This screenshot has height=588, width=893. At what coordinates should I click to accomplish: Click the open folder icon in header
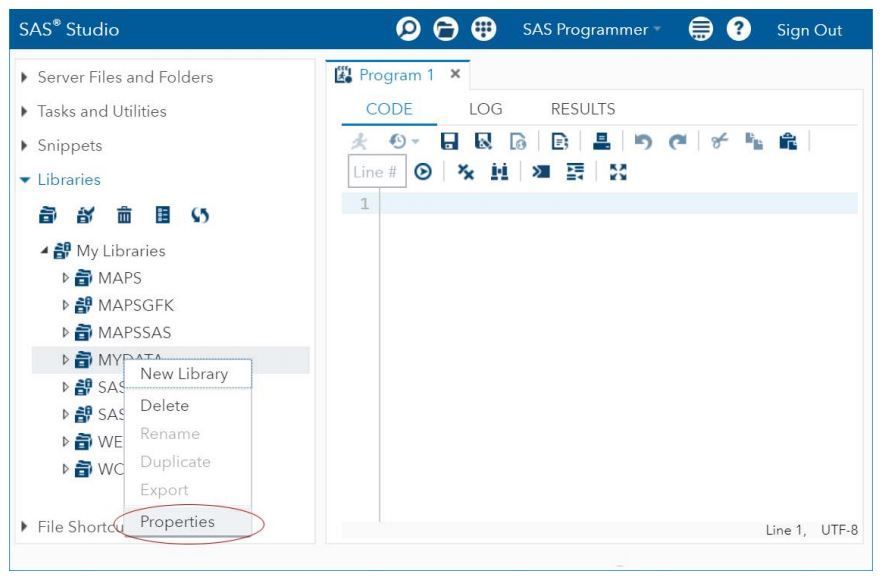tap(445, 29)
